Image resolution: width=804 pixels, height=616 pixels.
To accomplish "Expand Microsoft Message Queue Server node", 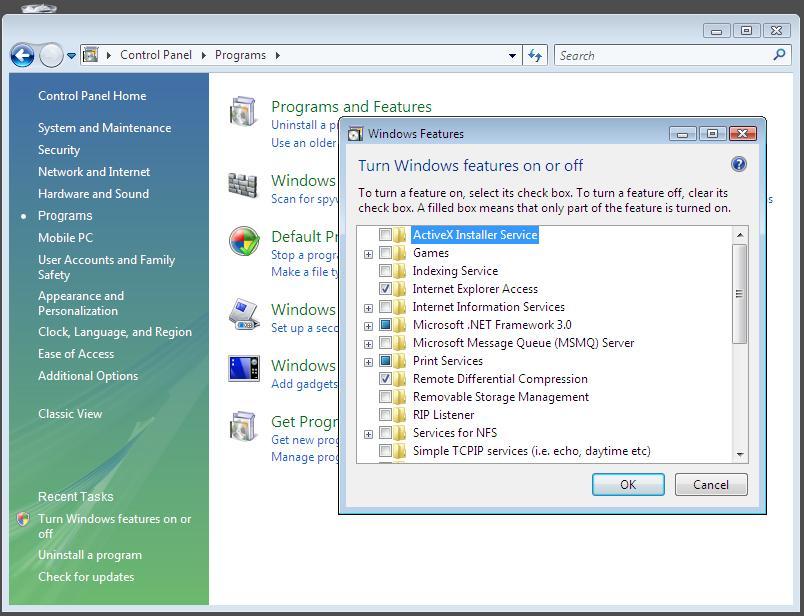I will (368, 344).
